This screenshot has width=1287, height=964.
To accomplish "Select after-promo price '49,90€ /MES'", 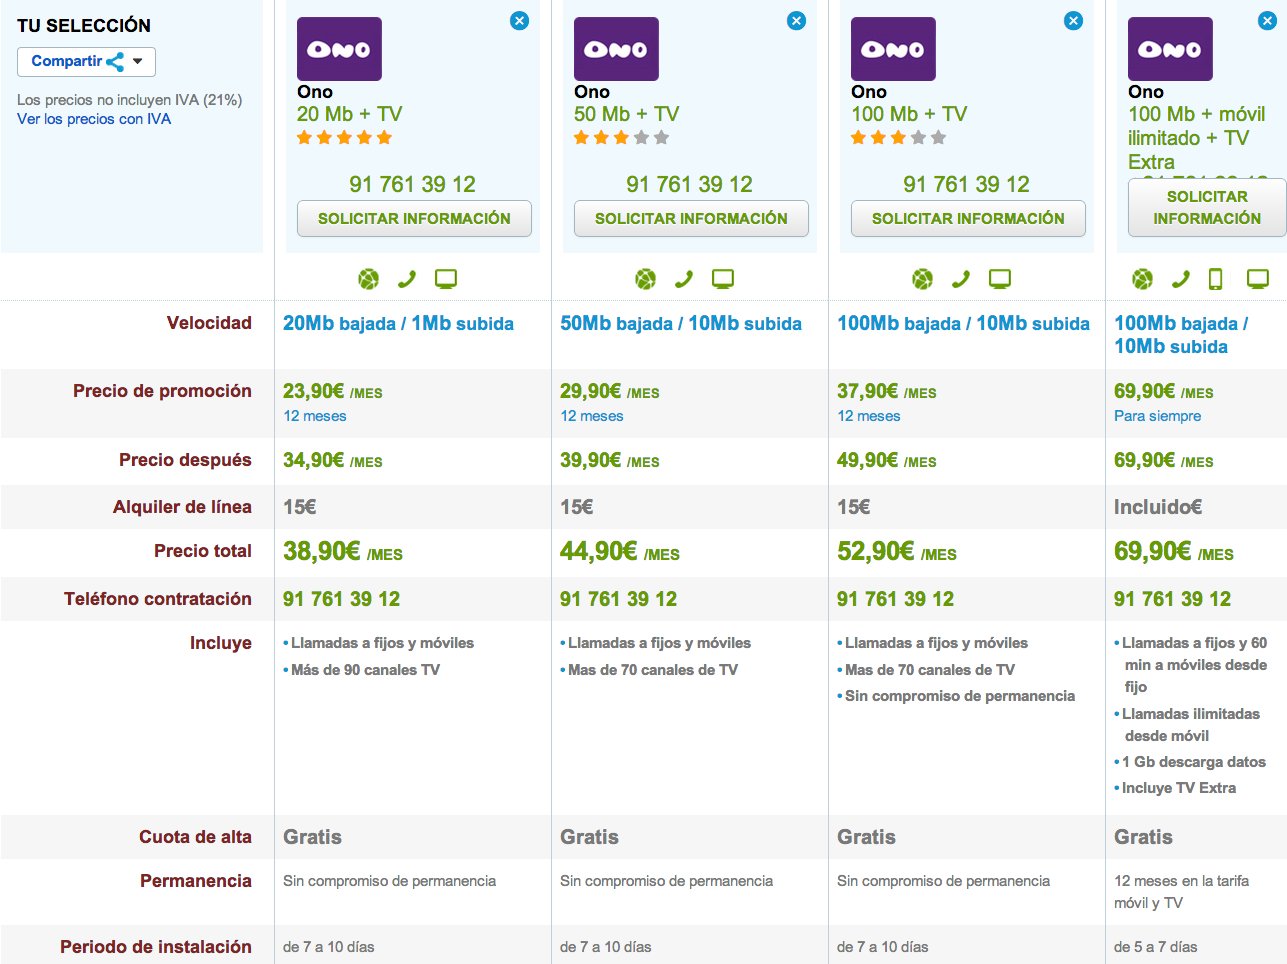I will (887, 461).
